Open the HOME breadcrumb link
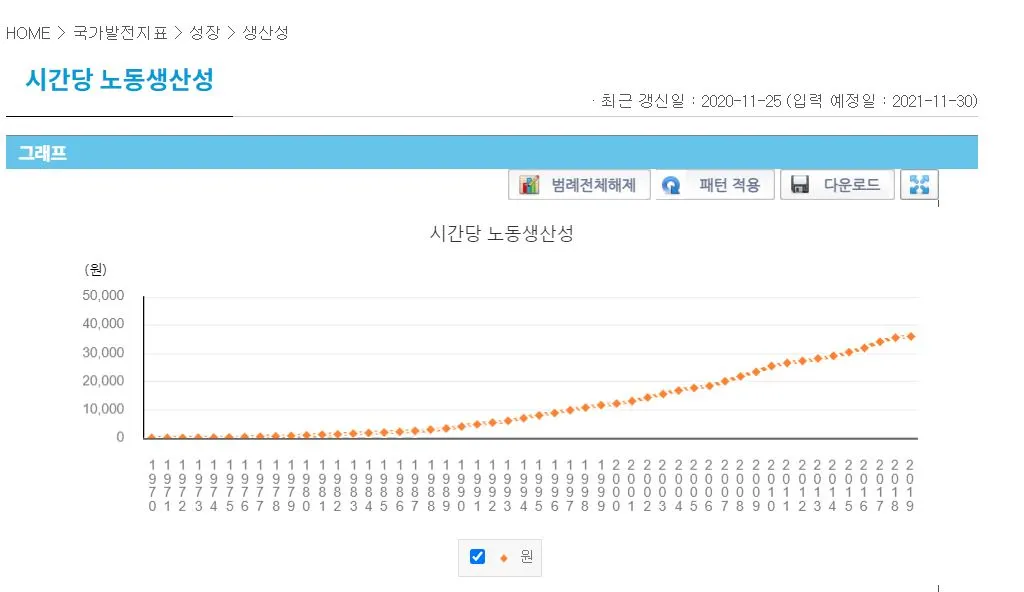 [x=27, y=33]
